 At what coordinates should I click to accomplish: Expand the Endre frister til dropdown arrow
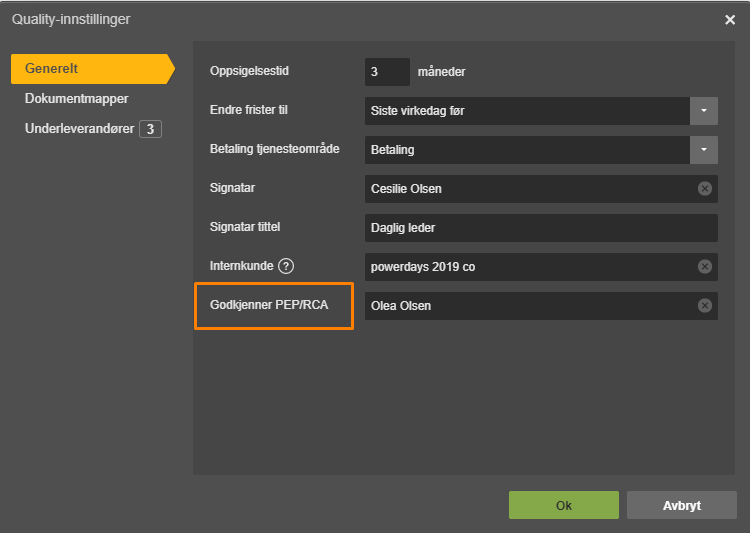click(704, 111)
